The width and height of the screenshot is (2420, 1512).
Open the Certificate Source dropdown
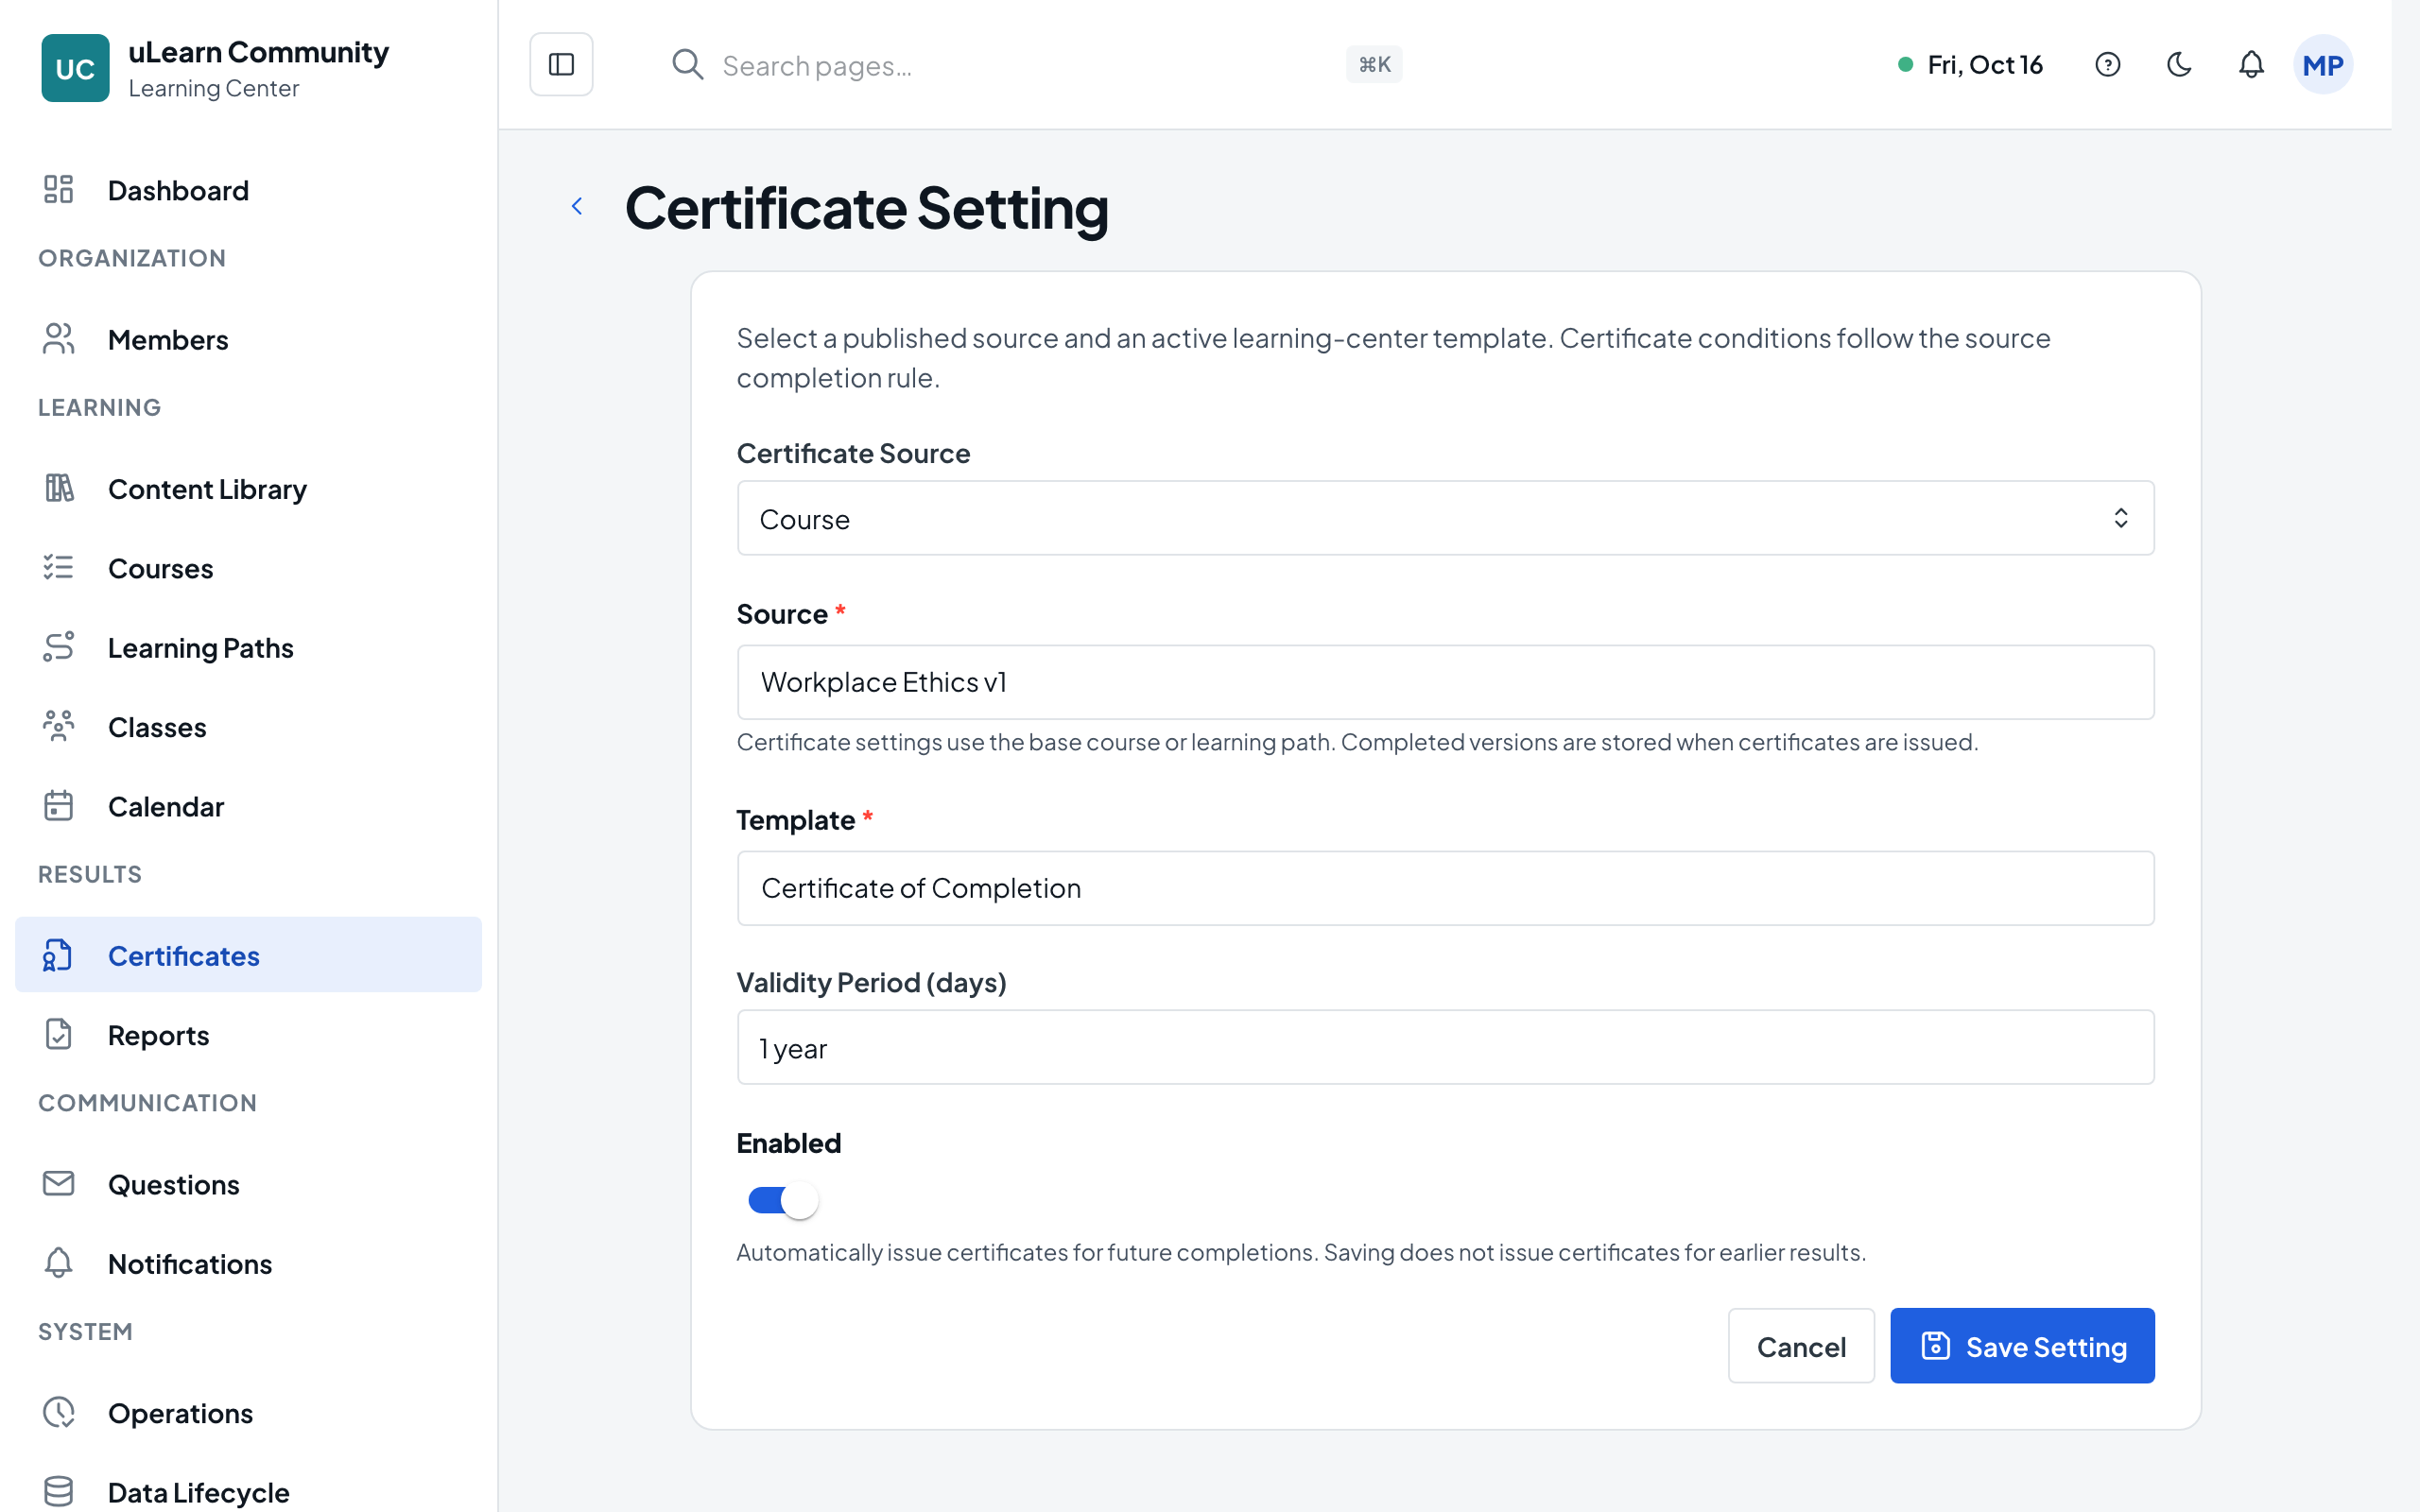(x=1445, y=518)
